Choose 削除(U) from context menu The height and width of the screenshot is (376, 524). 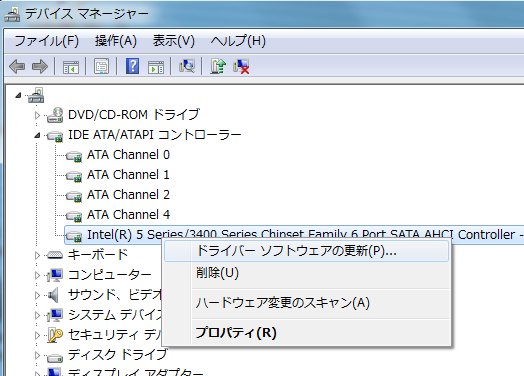pos(306,273)
